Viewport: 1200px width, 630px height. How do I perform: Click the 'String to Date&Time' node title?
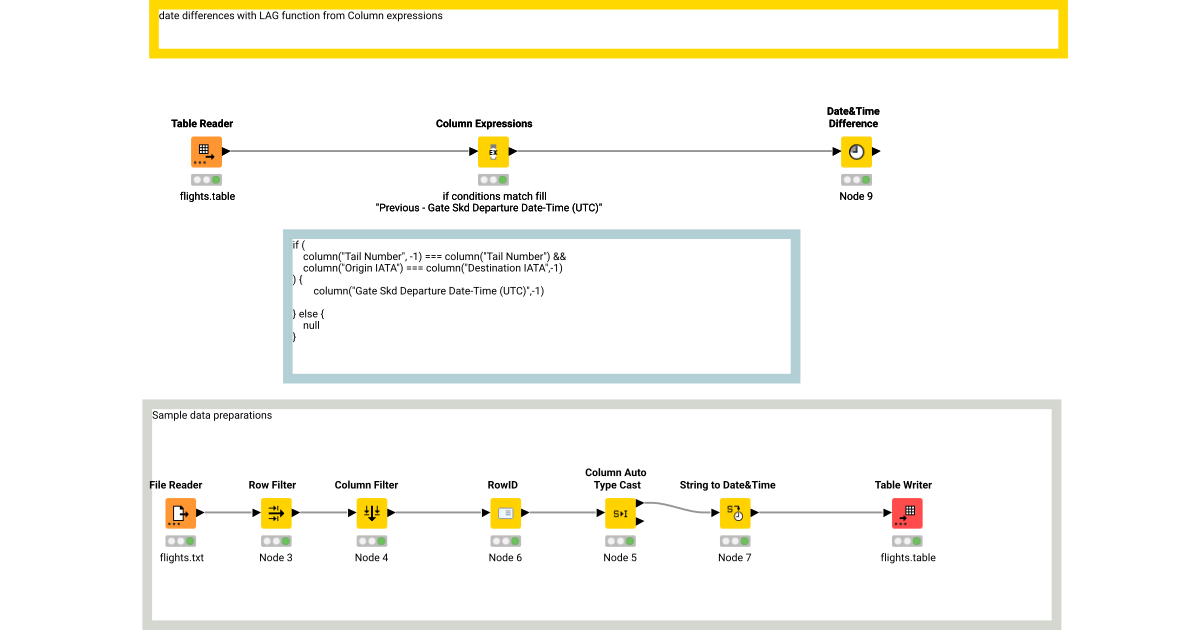click(x=728, y=485)
